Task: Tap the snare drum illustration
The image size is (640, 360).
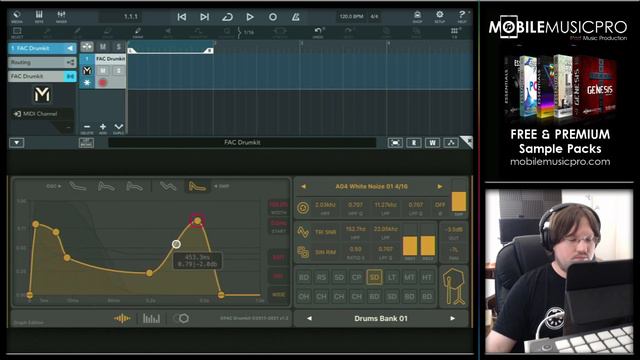Action: point(454,287)
